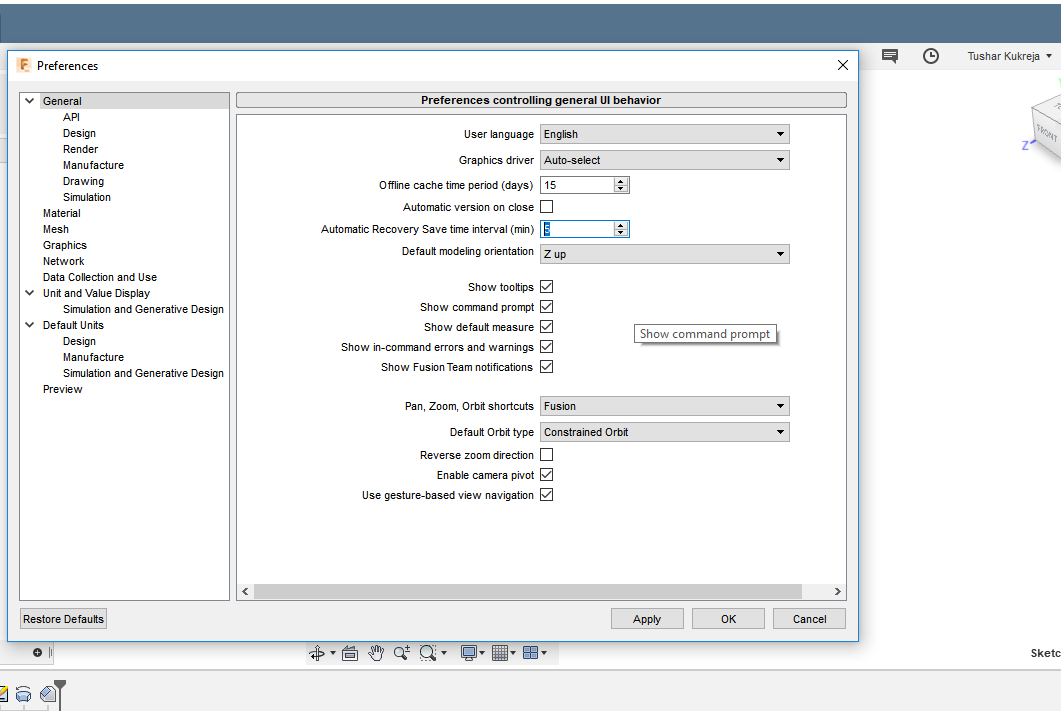The width and height of the screenshot is (1061, 711).
Task: Open the Mesh preferences category
Action: pos(55,229)
